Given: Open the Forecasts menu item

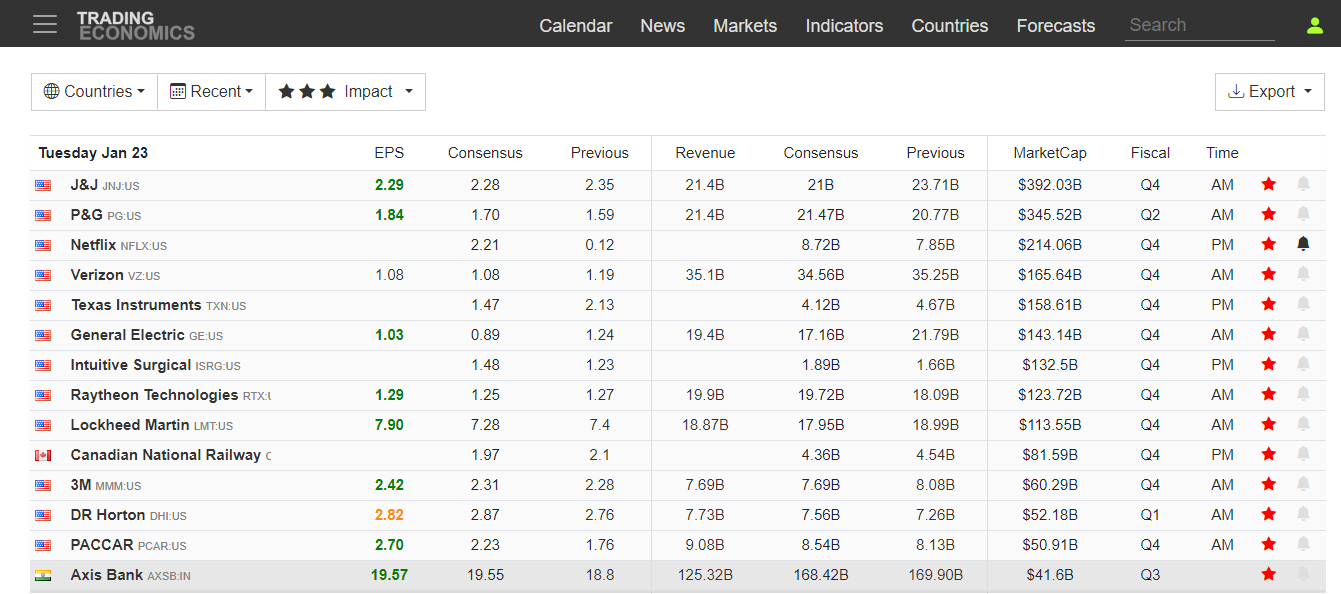Looking at the screenshot, I should [1055, 26].
